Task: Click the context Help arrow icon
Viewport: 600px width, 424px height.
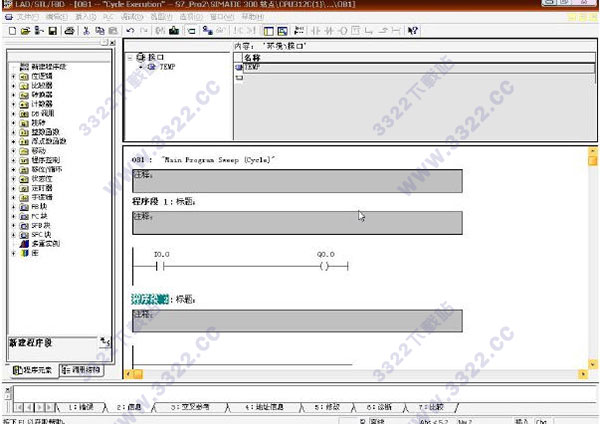Action: click(x=413, y=31)
